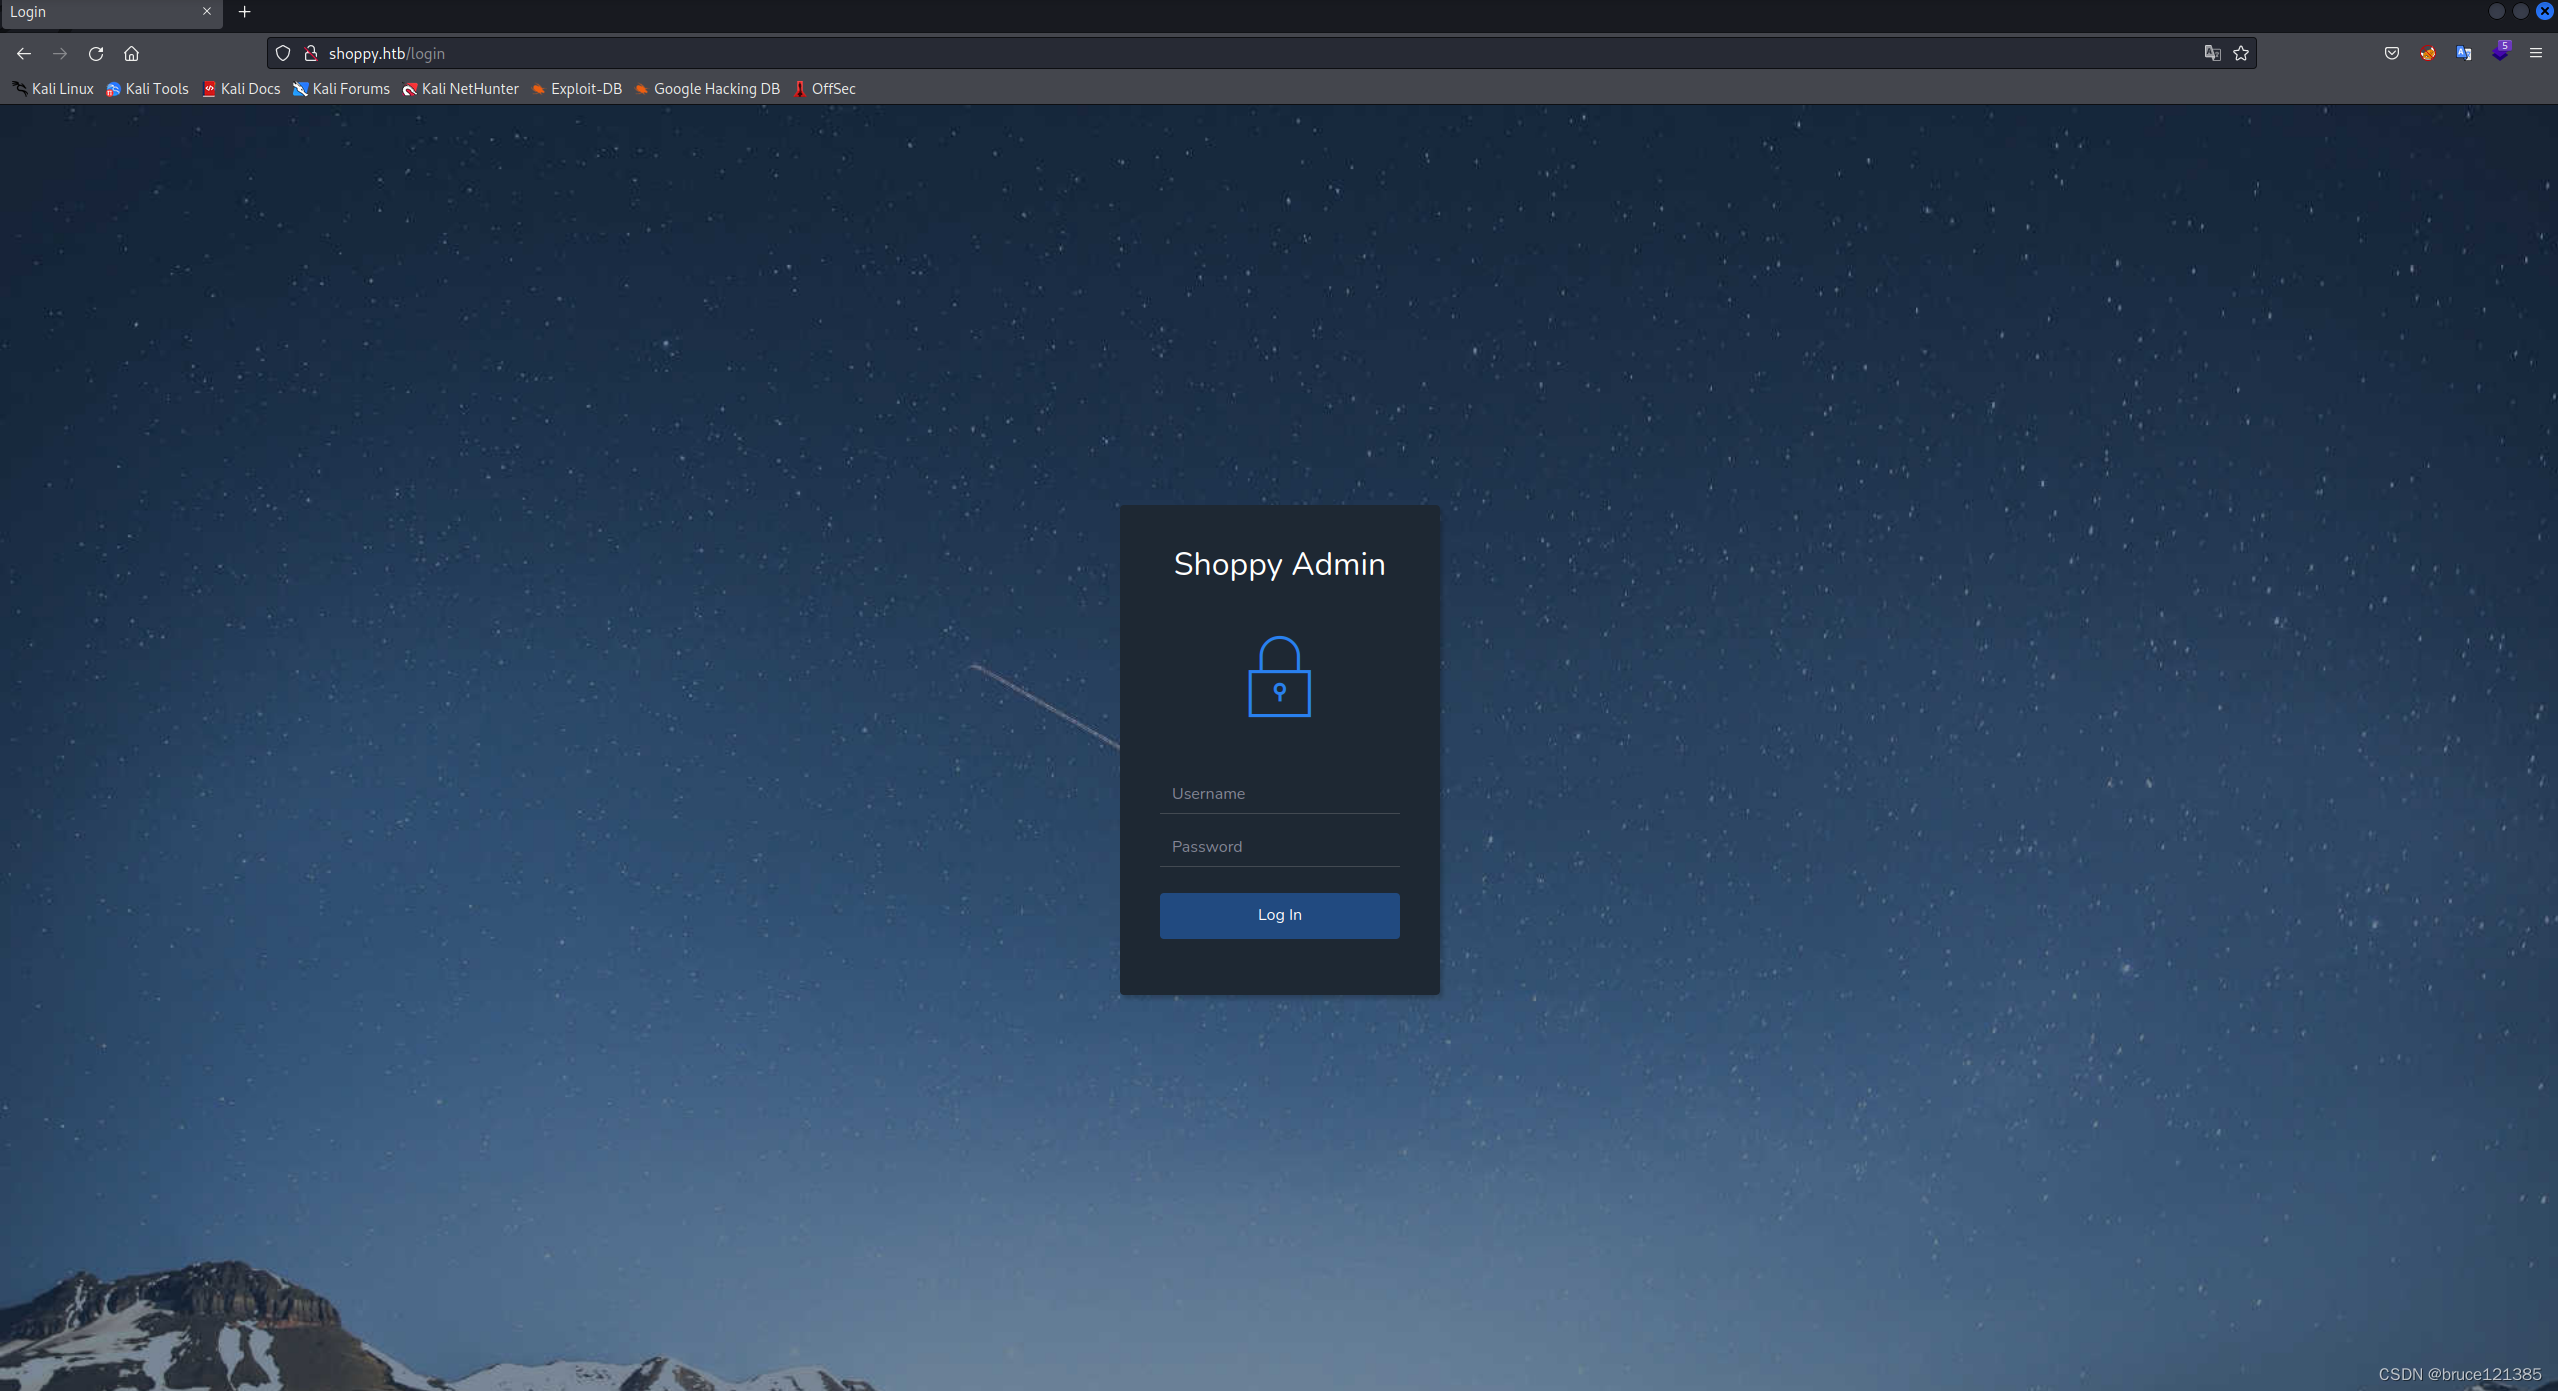Click the Password input field
Viewport: 2558px width, 1391px height.
(x=1279, y=846)
